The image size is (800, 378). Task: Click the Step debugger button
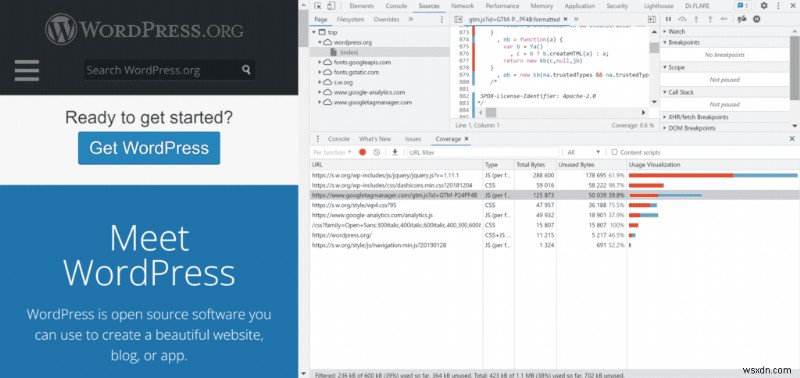(x=723, y=19)
